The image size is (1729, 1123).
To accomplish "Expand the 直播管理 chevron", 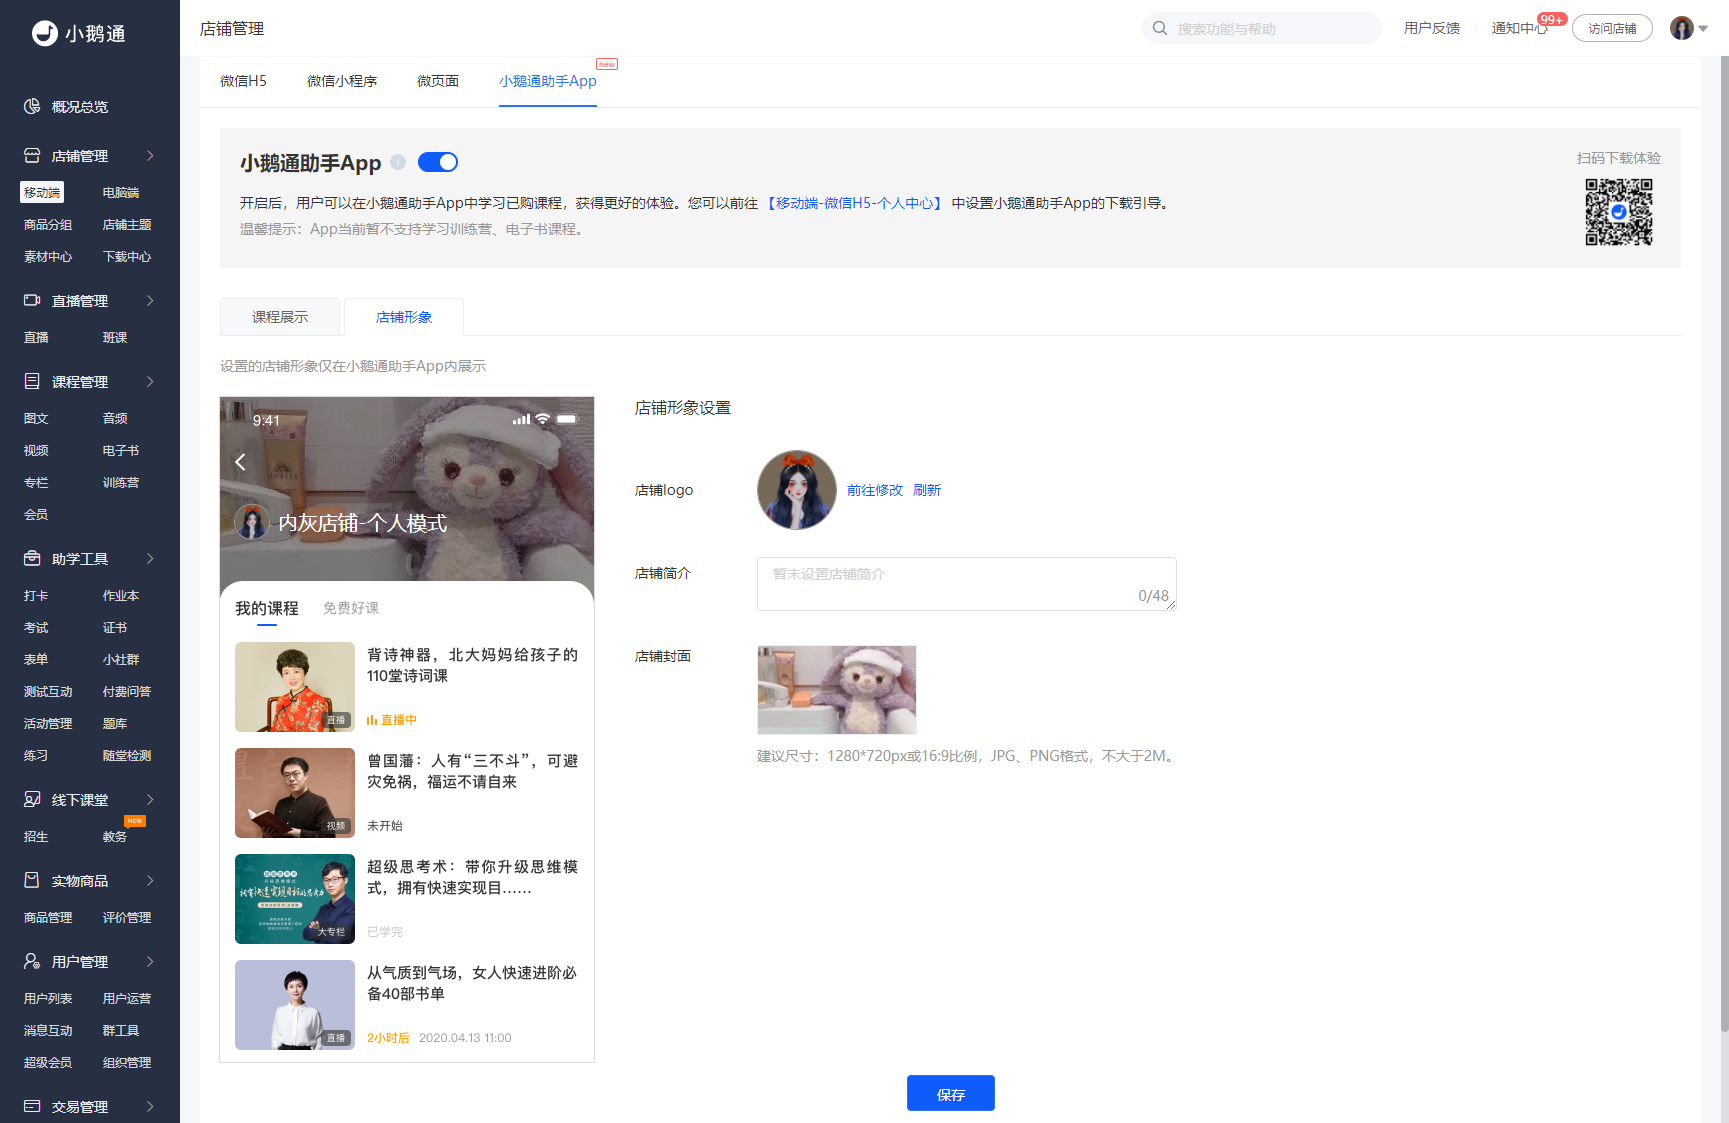I will (150, 300).
